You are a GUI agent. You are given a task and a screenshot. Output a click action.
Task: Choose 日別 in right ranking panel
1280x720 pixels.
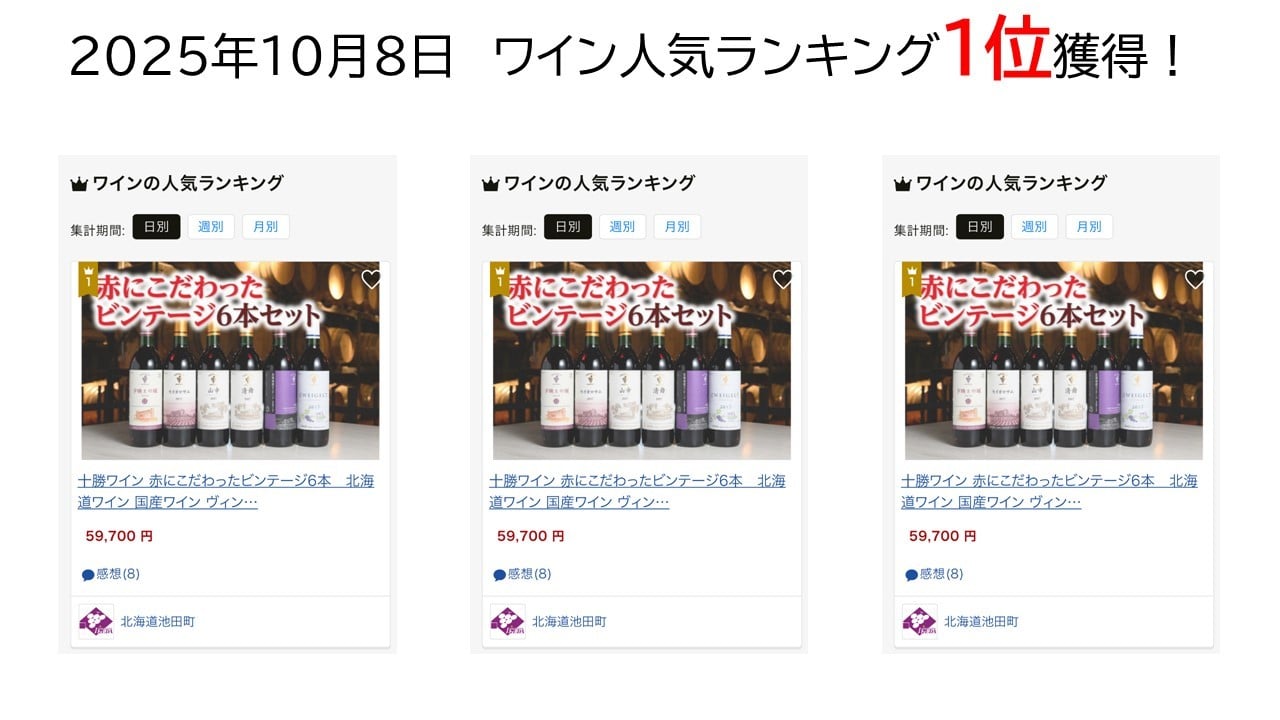[x=980, y=227]
